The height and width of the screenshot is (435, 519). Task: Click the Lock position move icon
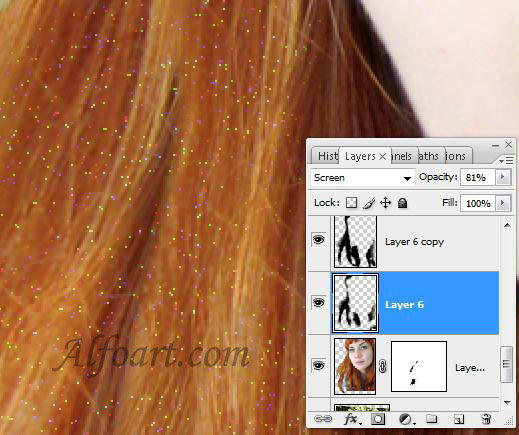coord(385,203)
